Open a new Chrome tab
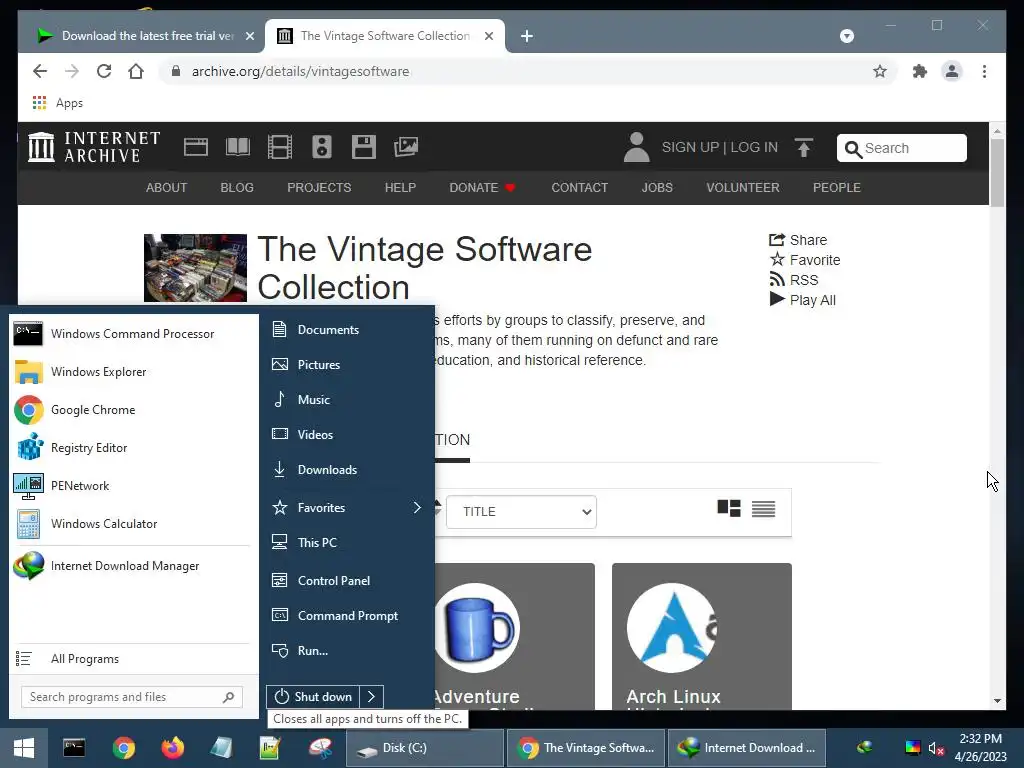1024x768 pixels. pyautogui.click(x=526, y=36)
